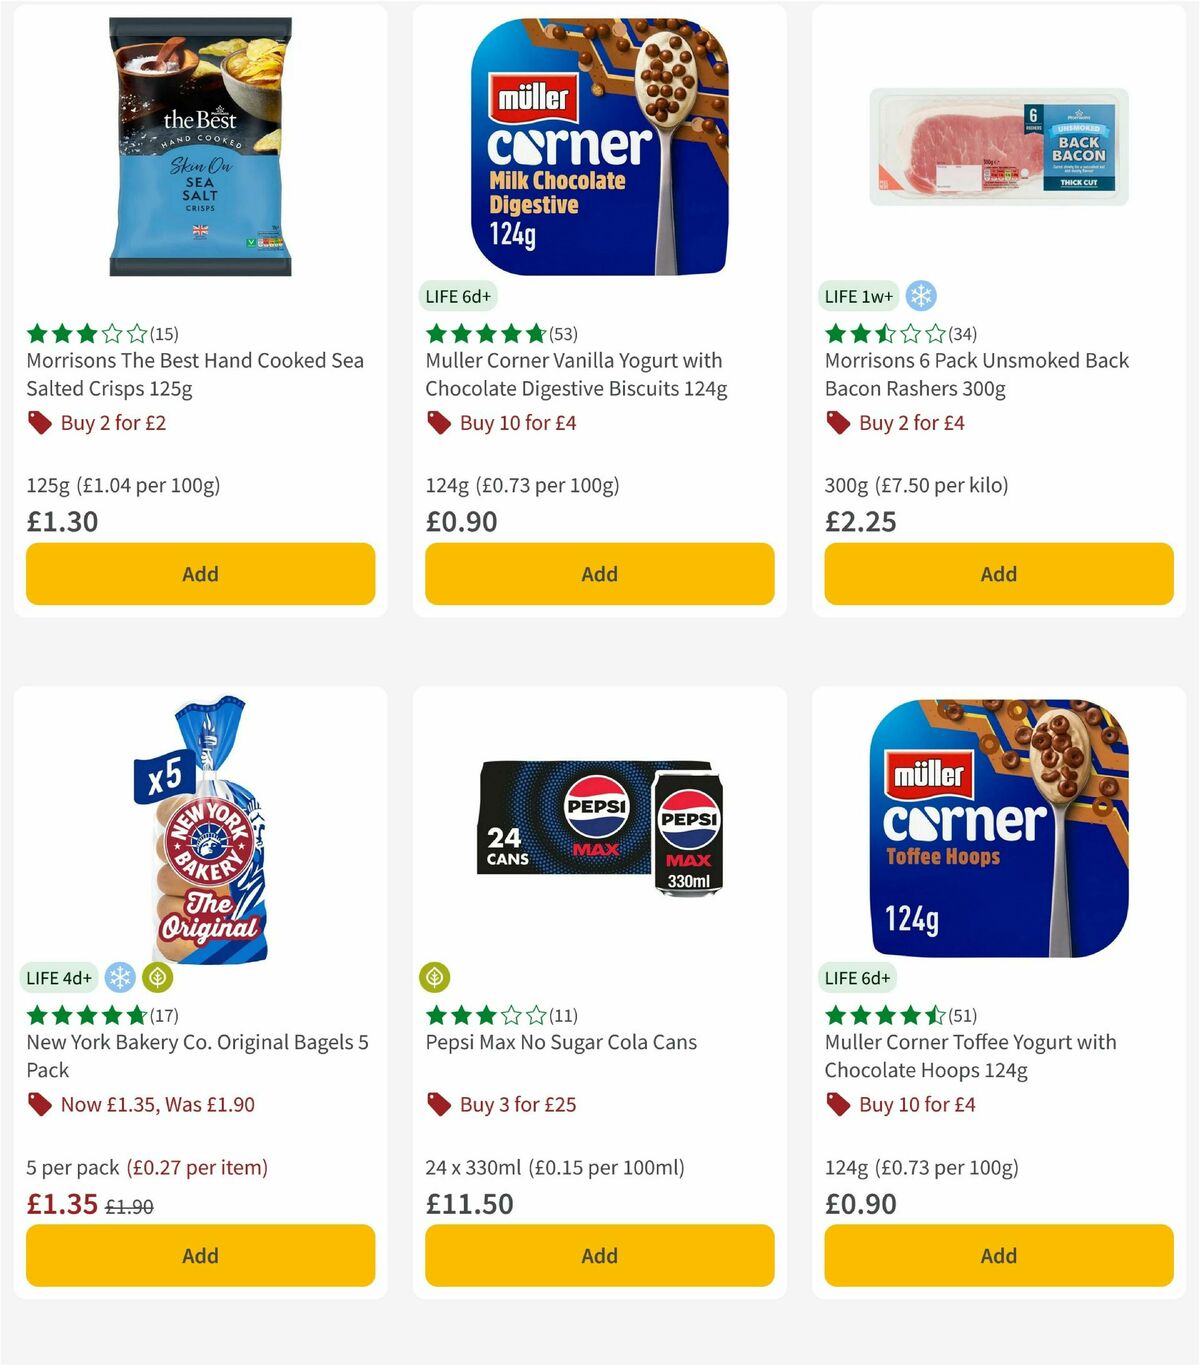Click the organic leaf icon on the bagels listing
1200x1366 pixels.
point(157,978)
